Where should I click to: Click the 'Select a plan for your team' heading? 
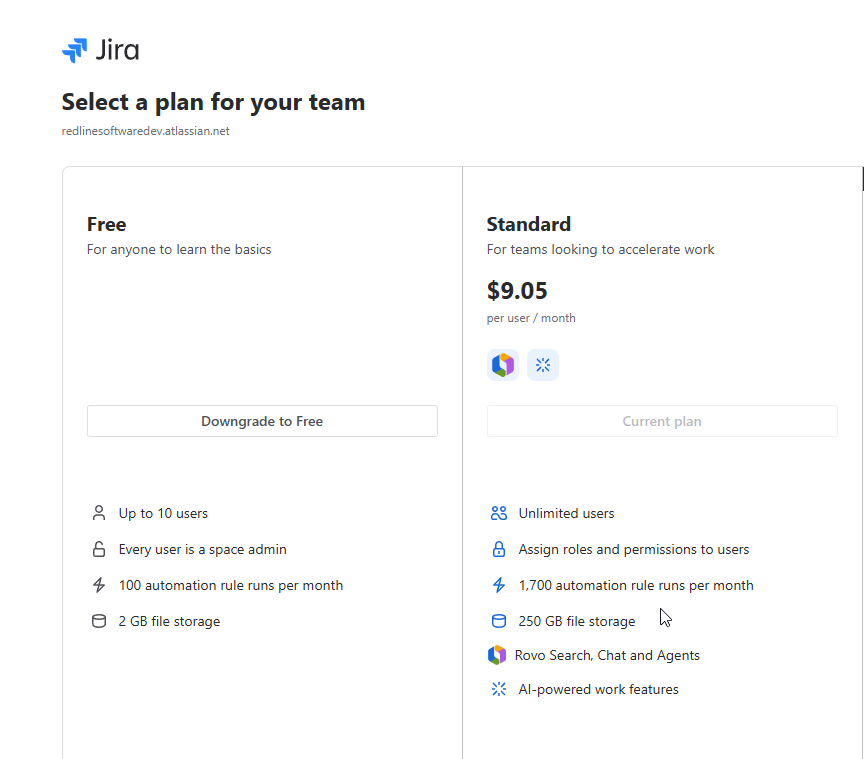point(213,102)
